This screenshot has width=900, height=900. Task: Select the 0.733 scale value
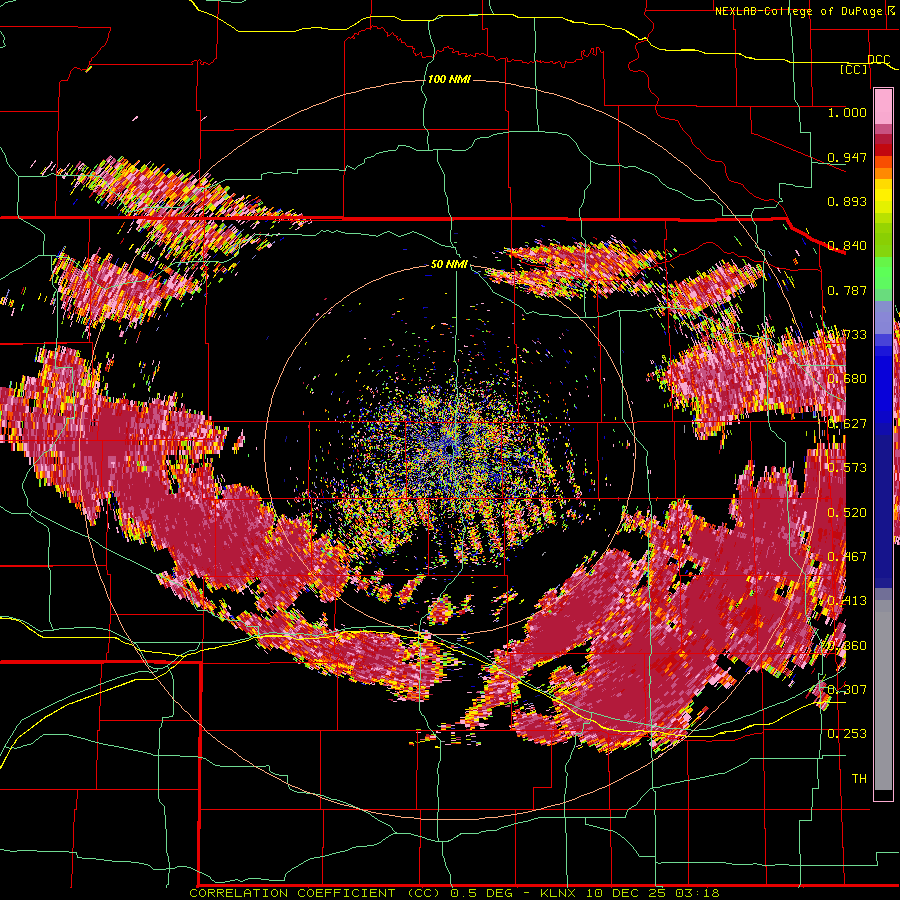point(847,335)
